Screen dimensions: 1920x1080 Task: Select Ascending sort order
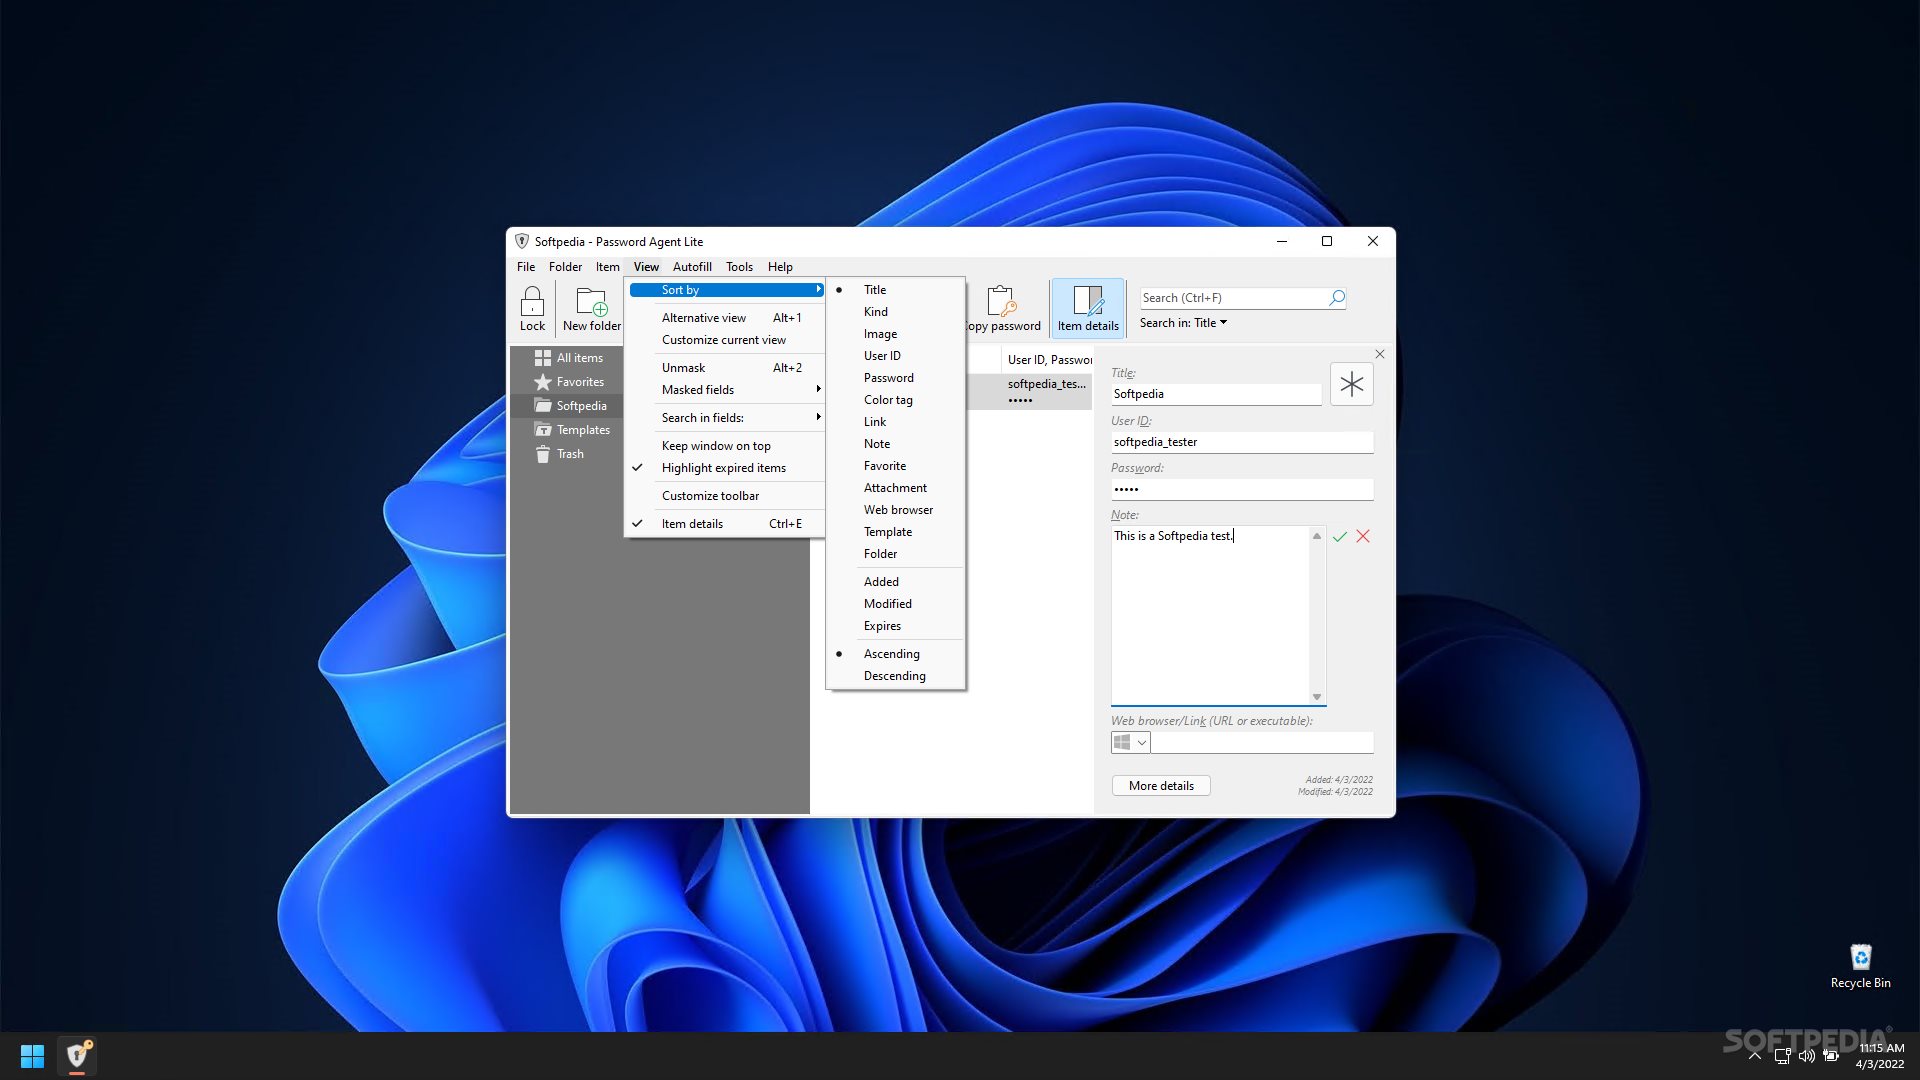point(896,654)
